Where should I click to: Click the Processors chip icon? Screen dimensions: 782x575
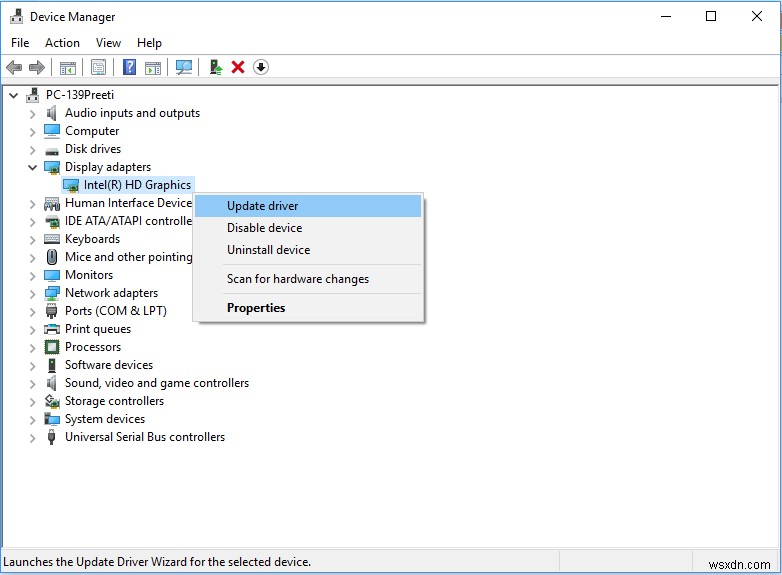[x=52, y=347]
